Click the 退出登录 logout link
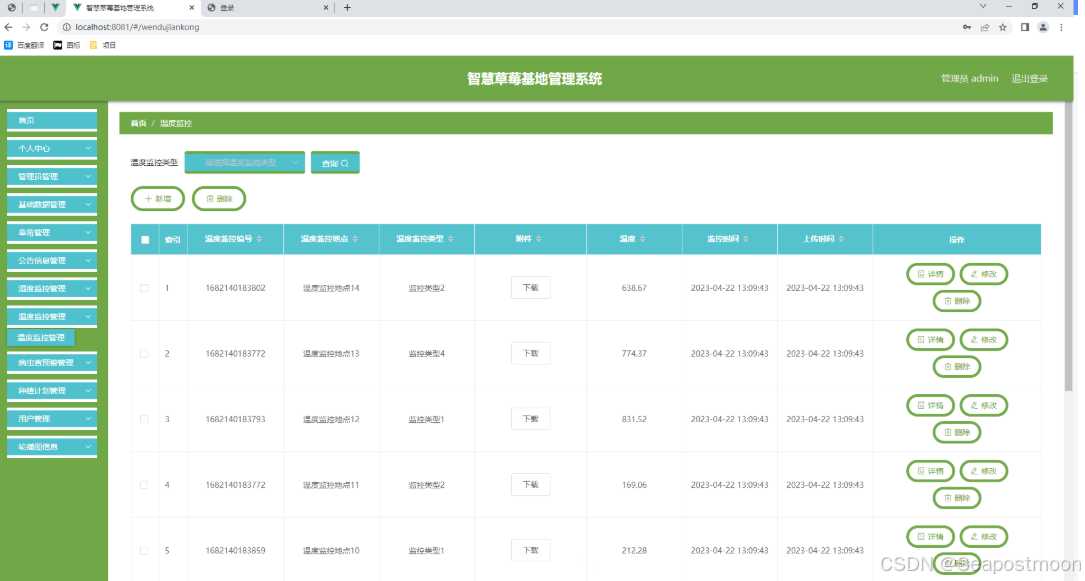The width and height of the screenshot is (1085, 581). point(1031,78)
